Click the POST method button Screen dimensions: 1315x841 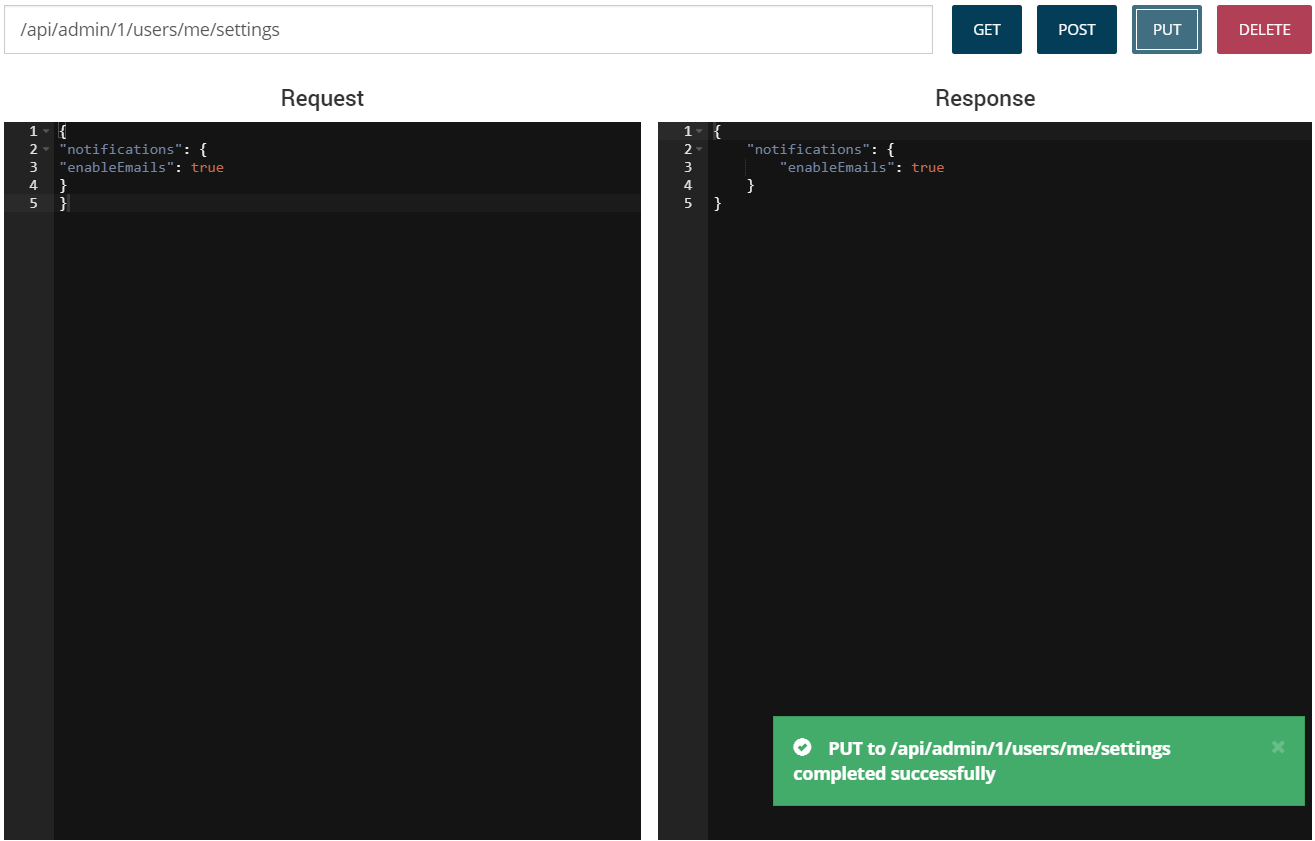(1076, 29)
